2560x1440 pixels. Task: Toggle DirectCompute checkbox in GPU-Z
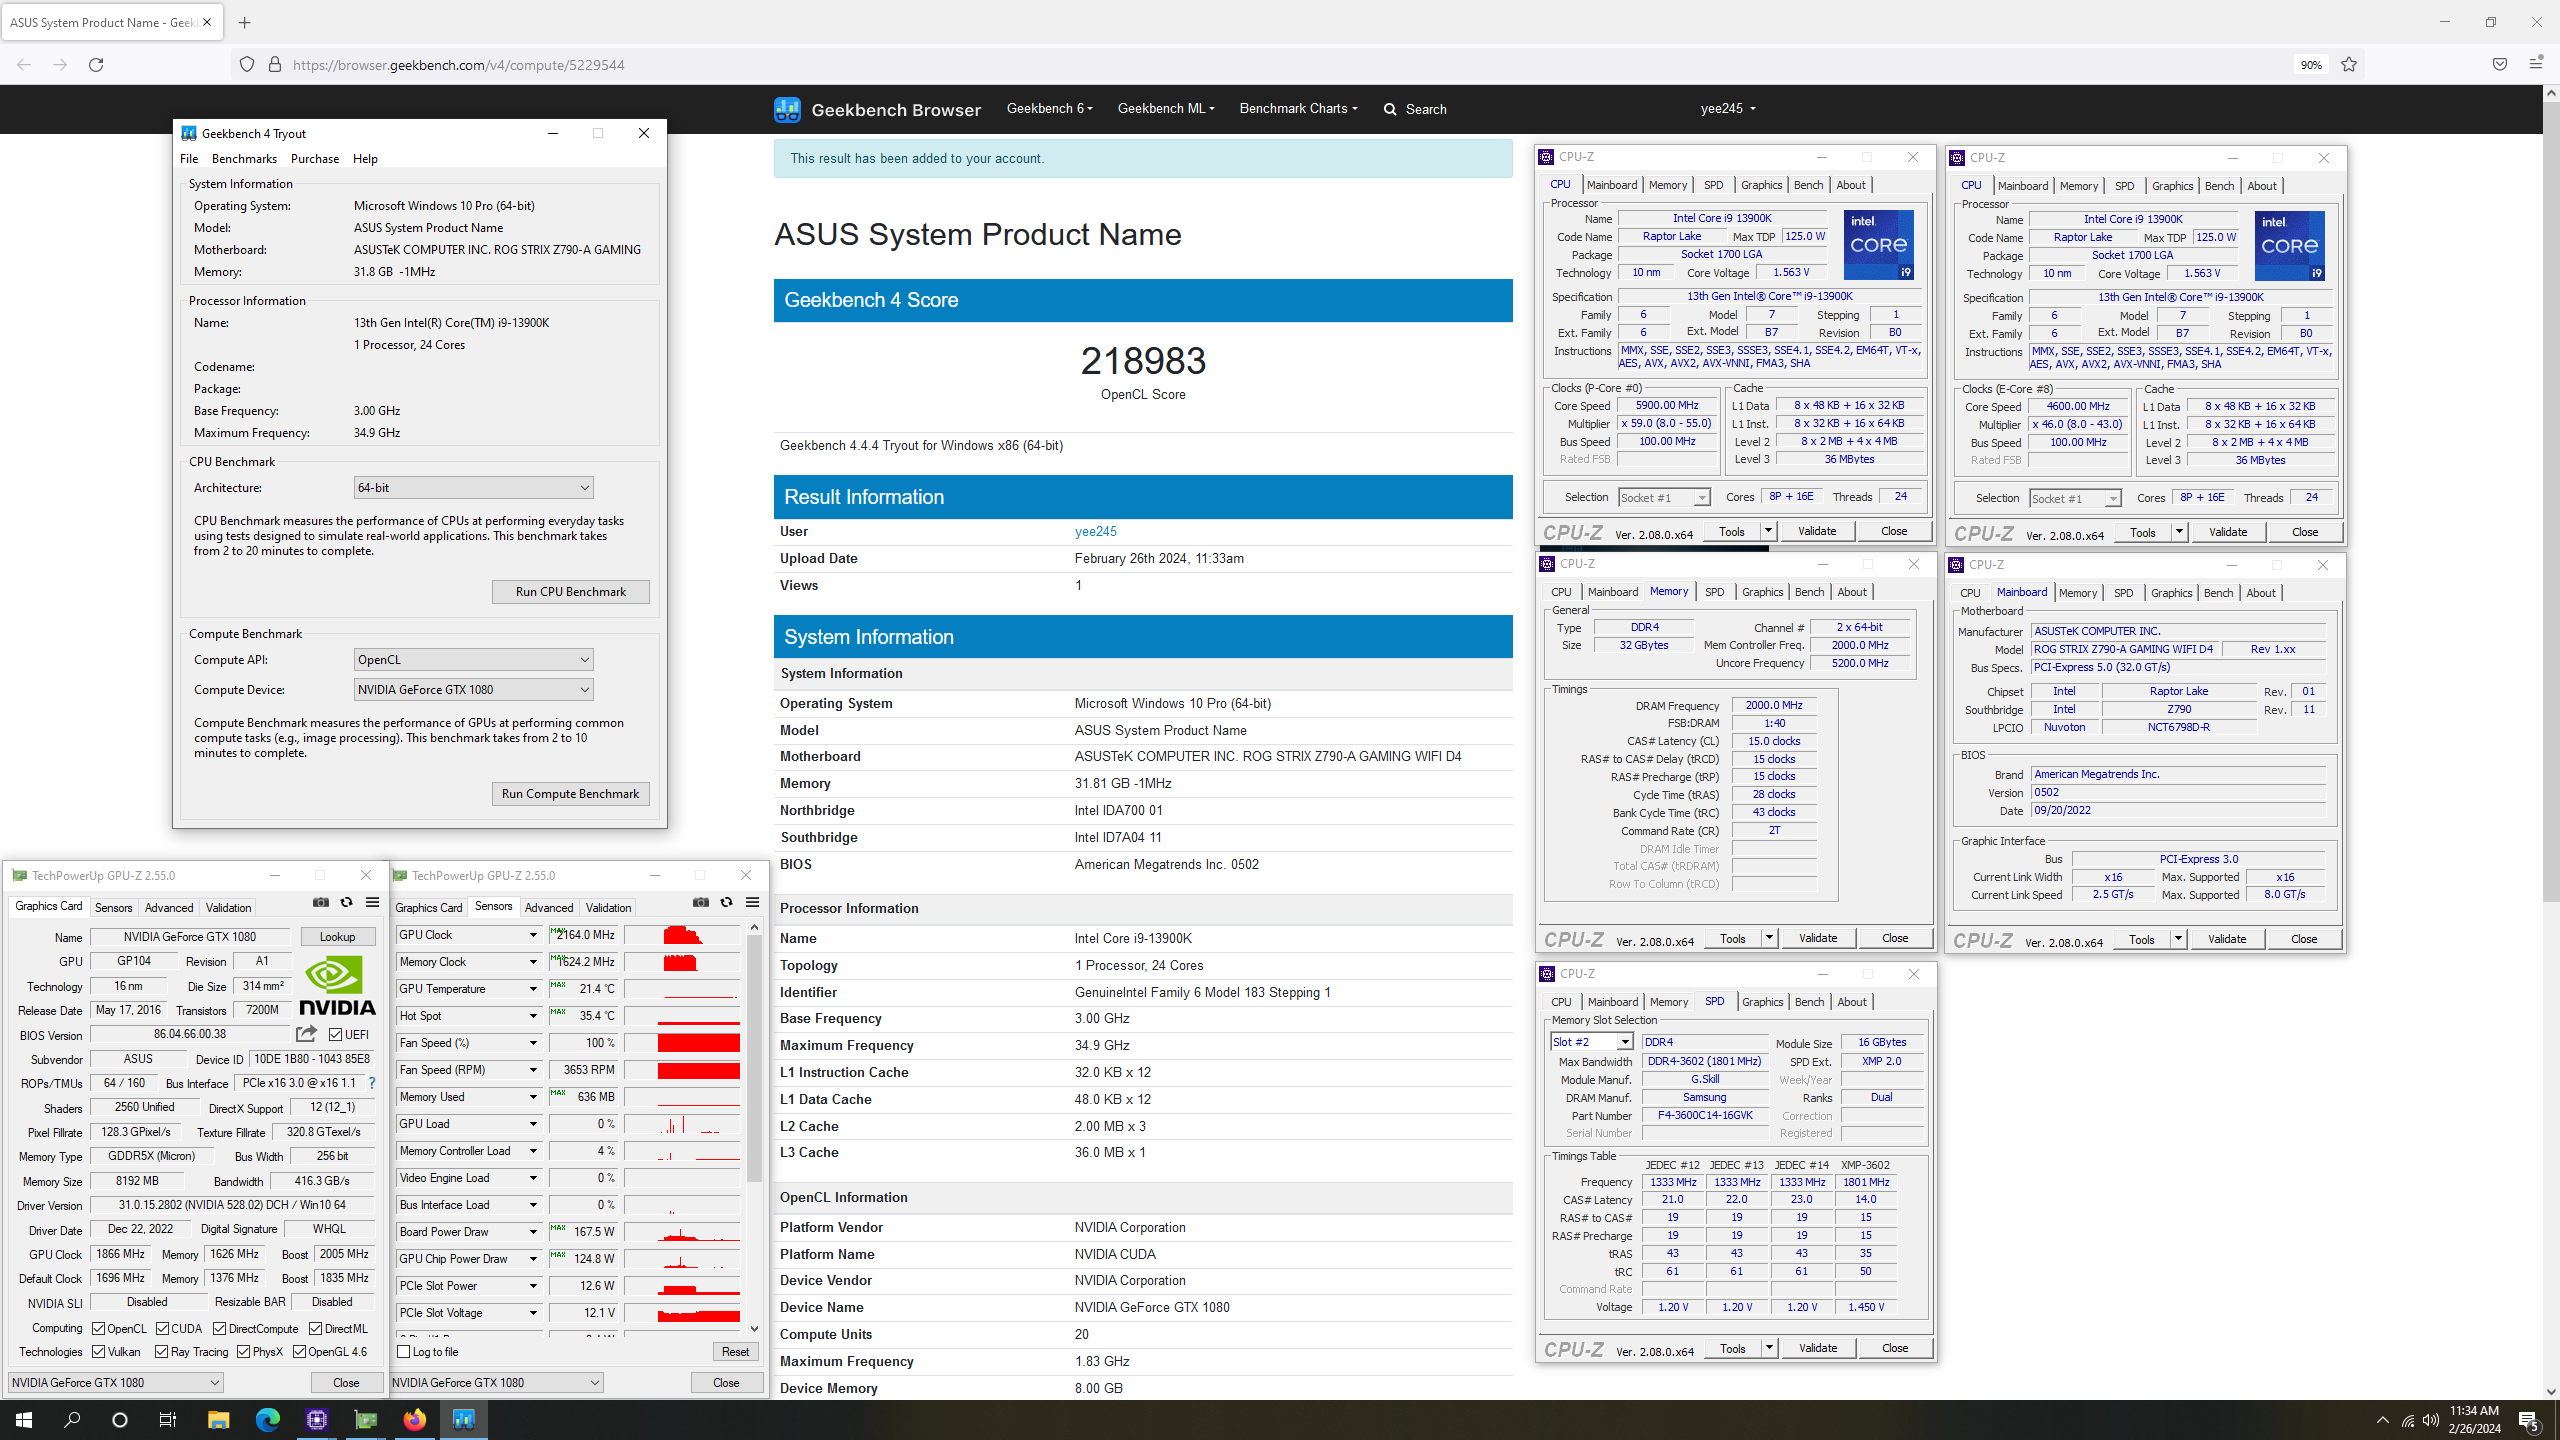click(220, 1329)
